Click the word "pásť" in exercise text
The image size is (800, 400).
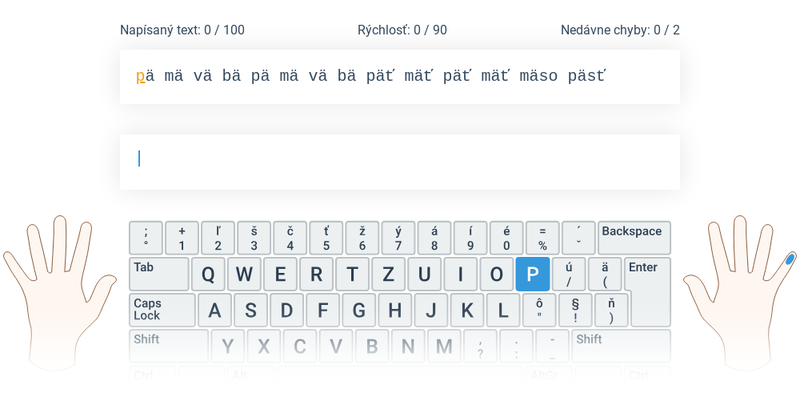tap(586, 77)
